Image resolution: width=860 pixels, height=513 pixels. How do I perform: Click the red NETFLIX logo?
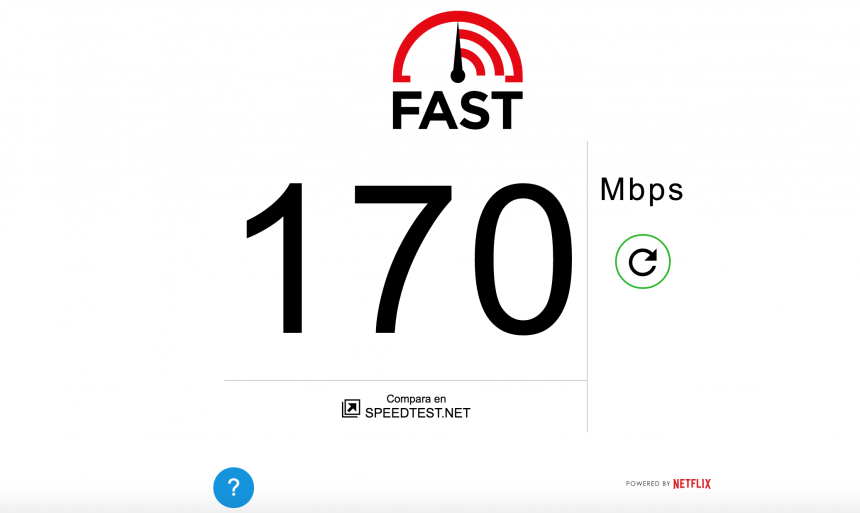[x=692, y=483]
